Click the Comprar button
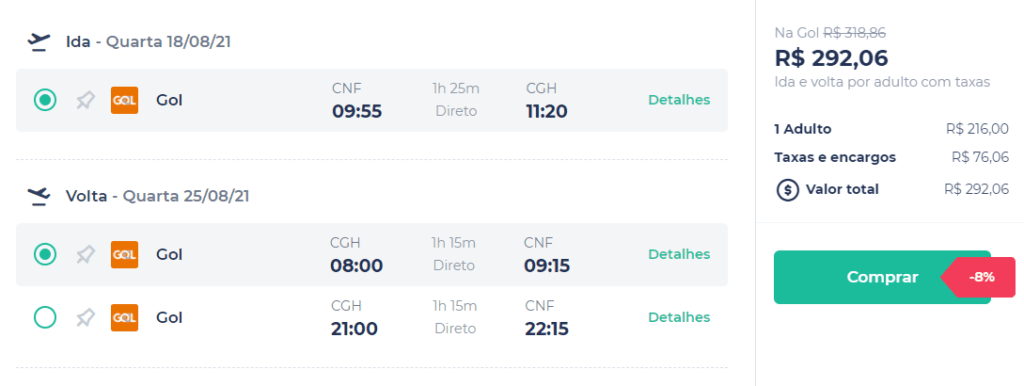This screenshot has height=386, width=1024. [882, 277]
